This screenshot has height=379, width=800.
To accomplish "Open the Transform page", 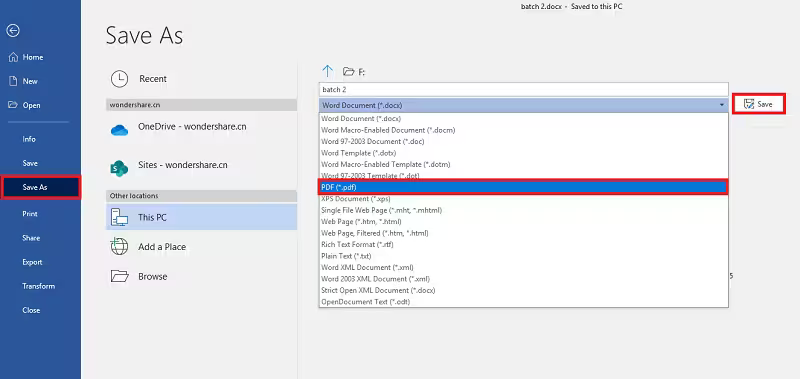I will [38, 286].
